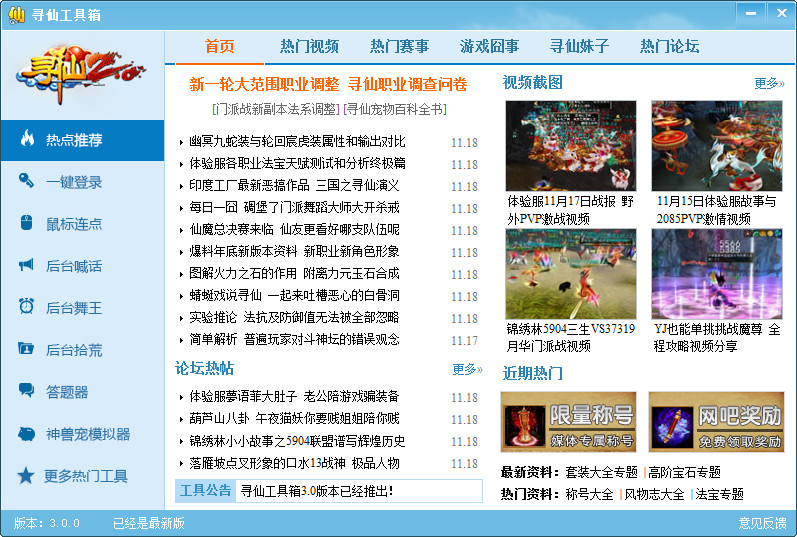Click the 已经是最新版 status text
The image size is (797, 537).
pos(148,523)
